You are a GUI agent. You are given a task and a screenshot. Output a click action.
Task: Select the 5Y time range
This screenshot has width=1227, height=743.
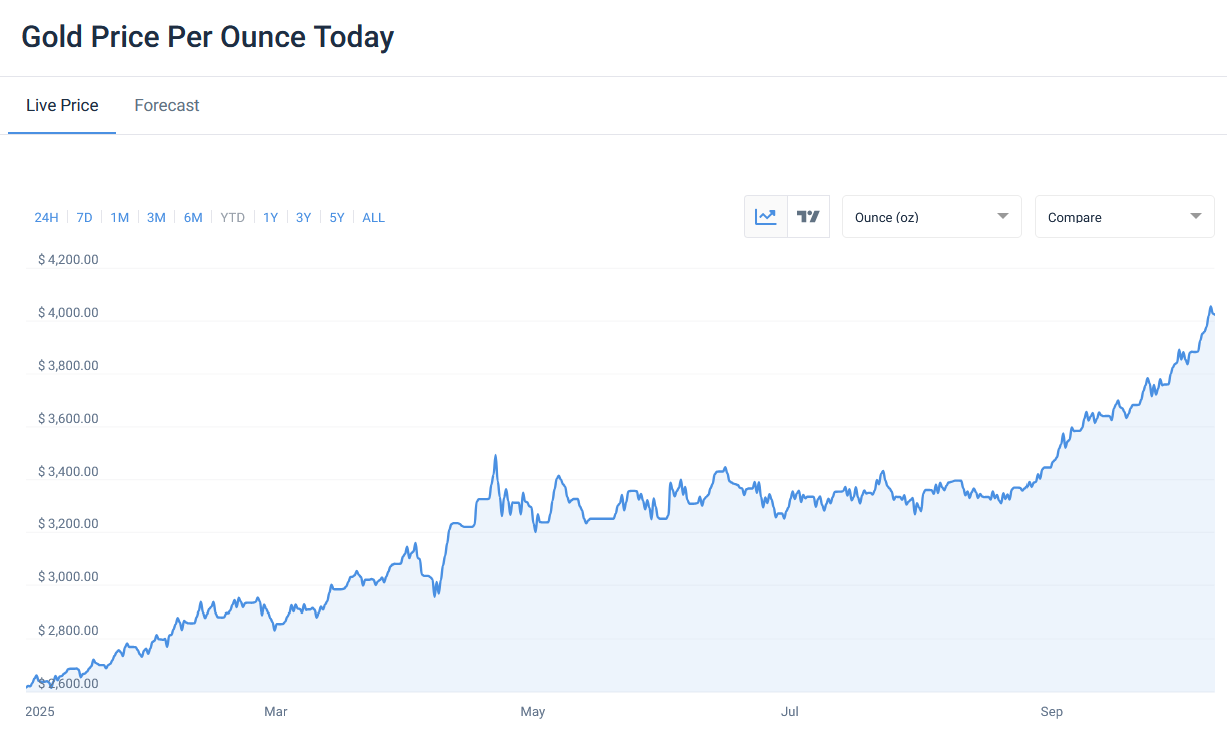coord(337,218)
